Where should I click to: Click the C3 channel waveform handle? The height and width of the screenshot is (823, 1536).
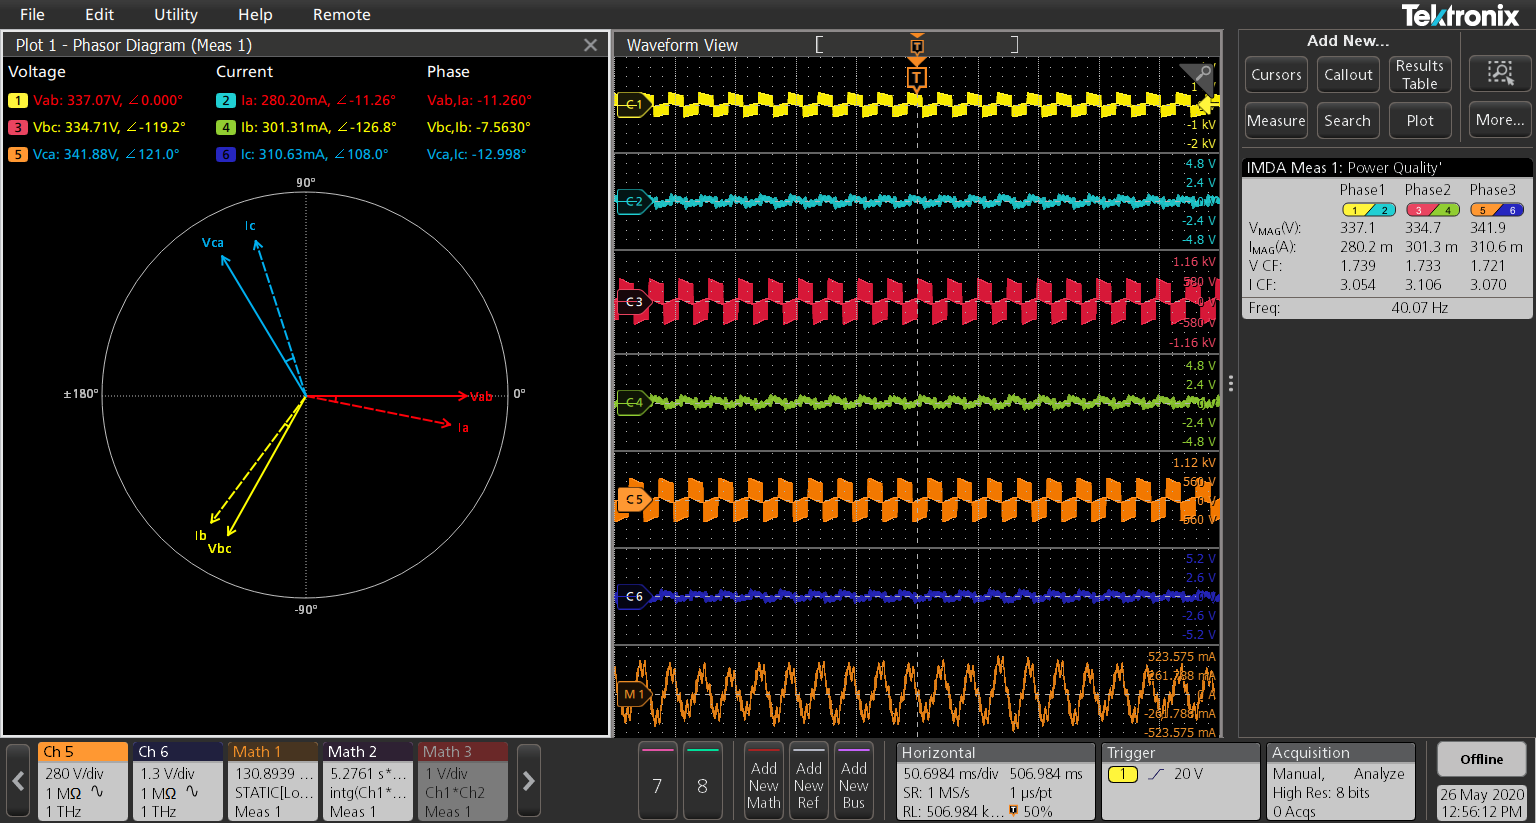[x=633, y=301]
